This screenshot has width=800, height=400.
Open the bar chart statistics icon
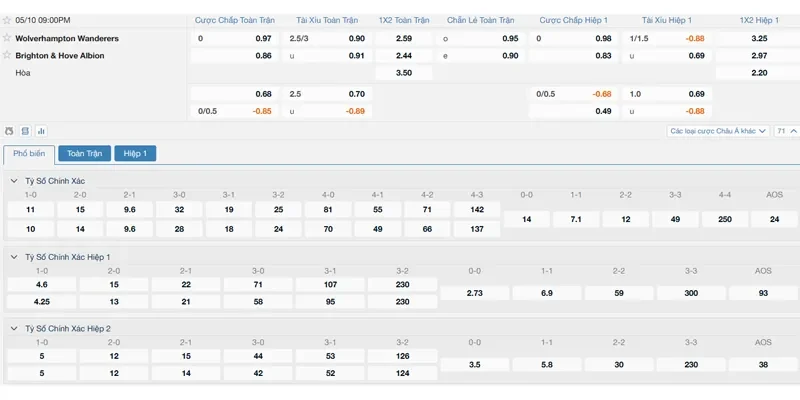[x=41, y=131]
